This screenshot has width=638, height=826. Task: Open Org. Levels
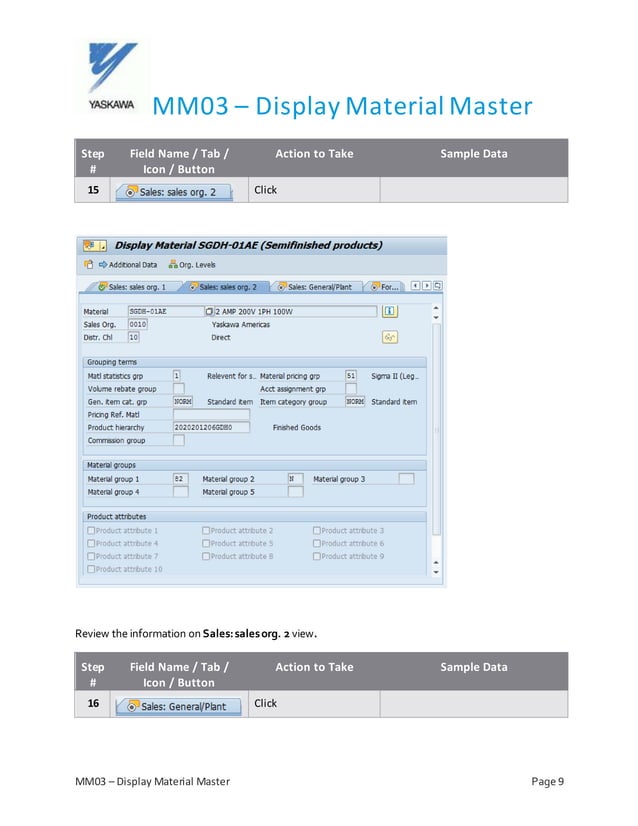pyautogui.click(x=192, y=264)
